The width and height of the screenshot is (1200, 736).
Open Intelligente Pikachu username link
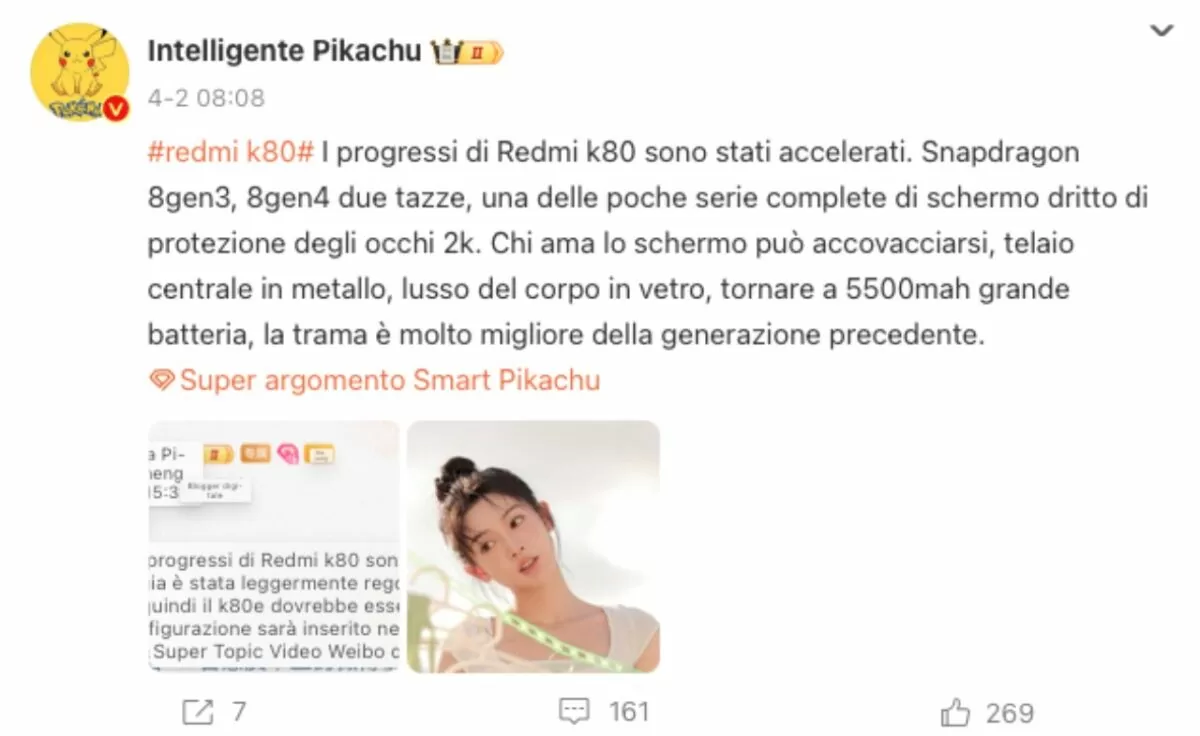[284, 52]
